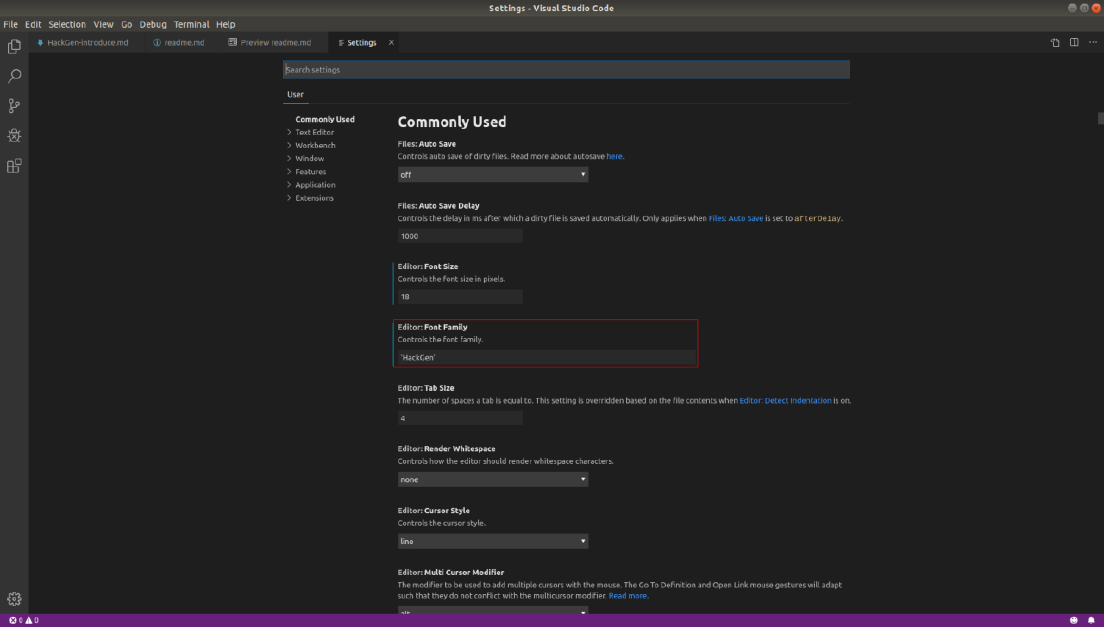Open the Explorer view in activity bar
The width and height of the screenshot is (1104, 627).
coord(14,46)
